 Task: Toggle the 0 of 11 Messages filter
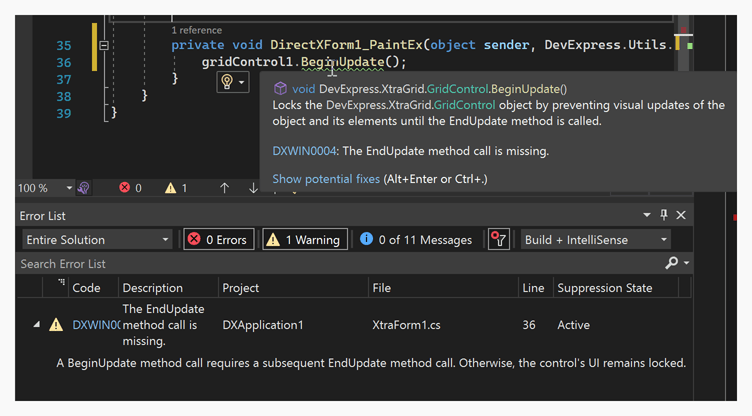pos(416,239)
